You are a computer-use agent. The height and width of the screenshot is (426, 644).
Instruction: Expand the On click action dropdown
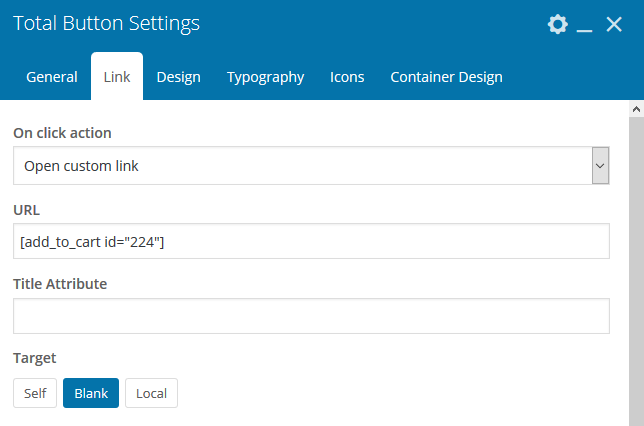[x=300, y=166]
